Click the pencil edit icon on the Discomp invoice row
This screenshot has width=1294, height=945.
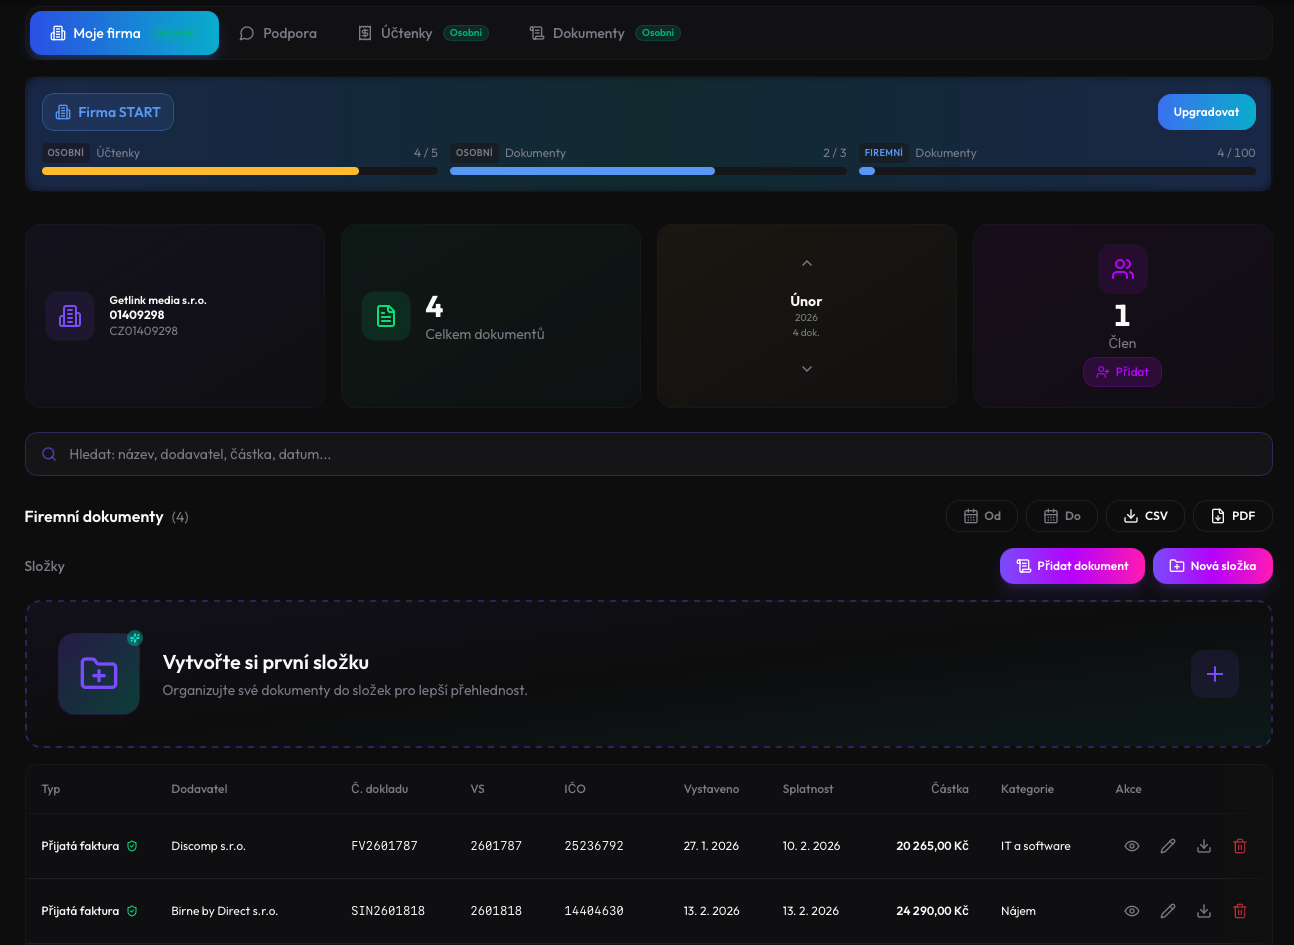(x=1168, y=845)
